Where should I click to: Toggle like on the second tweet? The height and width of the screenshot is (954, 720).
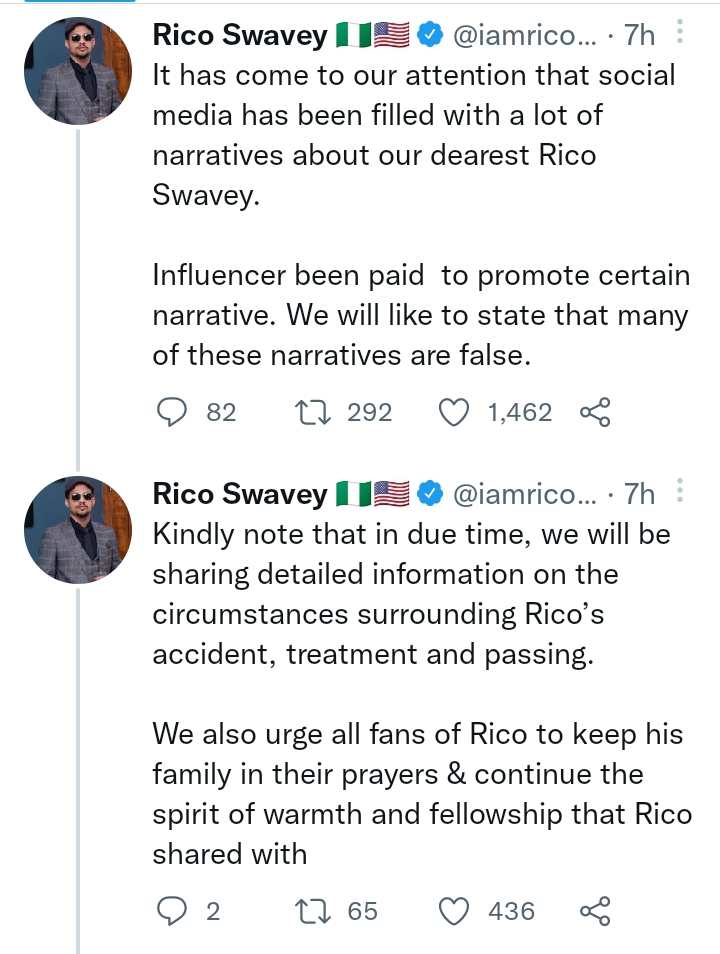point(455,910)
